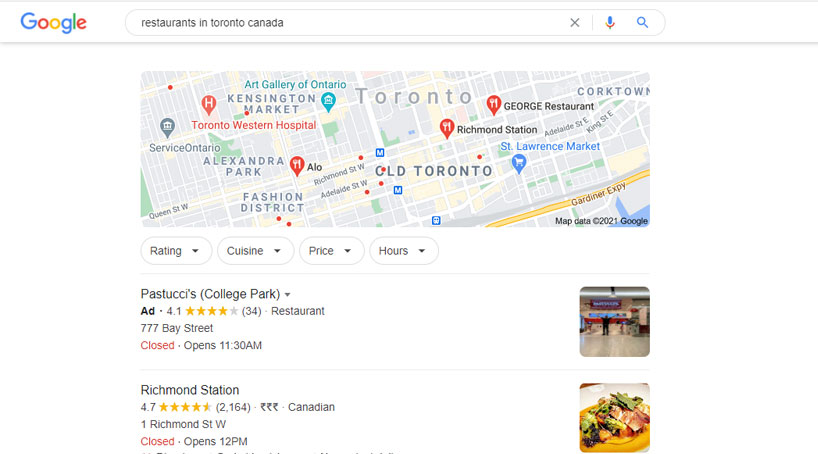This screenshot has height=454, width=818.
Task: Expand the Price filter dropdown
Action: pyautogui.click(x=331, y=251)
